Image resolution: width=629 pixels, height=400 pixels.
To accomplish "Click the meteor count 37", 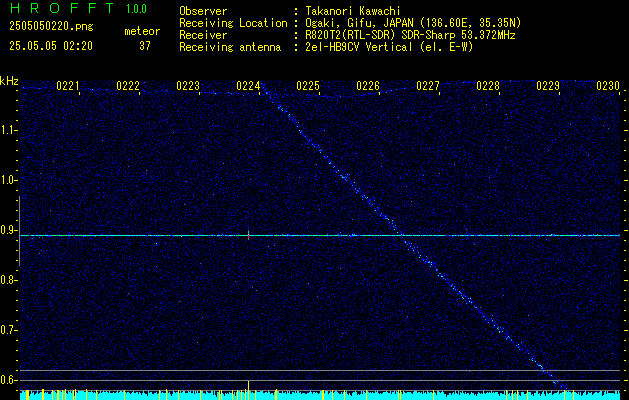I will tap(145, 46).
